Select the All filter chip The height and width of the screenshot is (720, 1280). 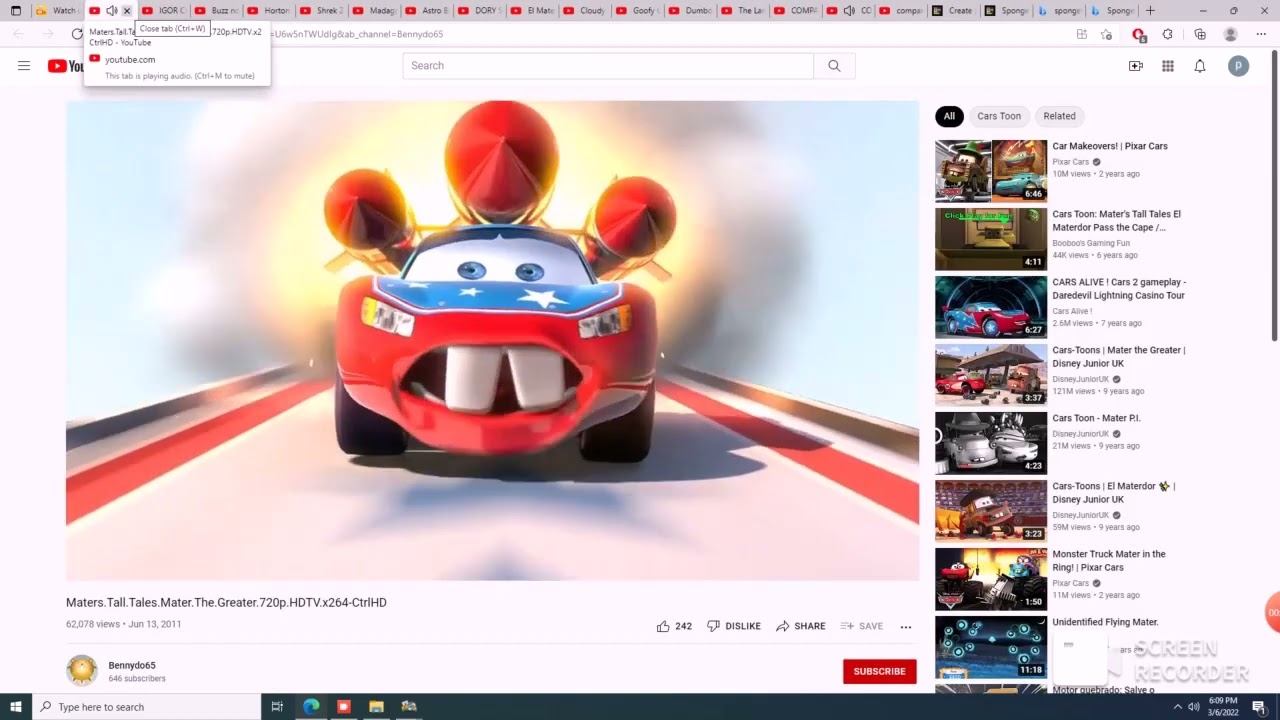coord(949,116)
